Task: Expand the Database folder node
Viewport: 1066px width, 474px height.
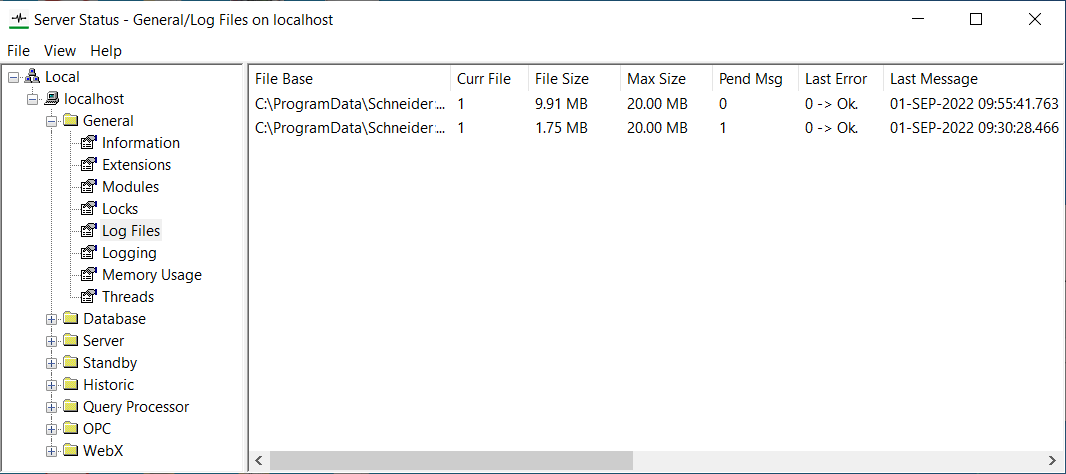Action: coord(51,319)
